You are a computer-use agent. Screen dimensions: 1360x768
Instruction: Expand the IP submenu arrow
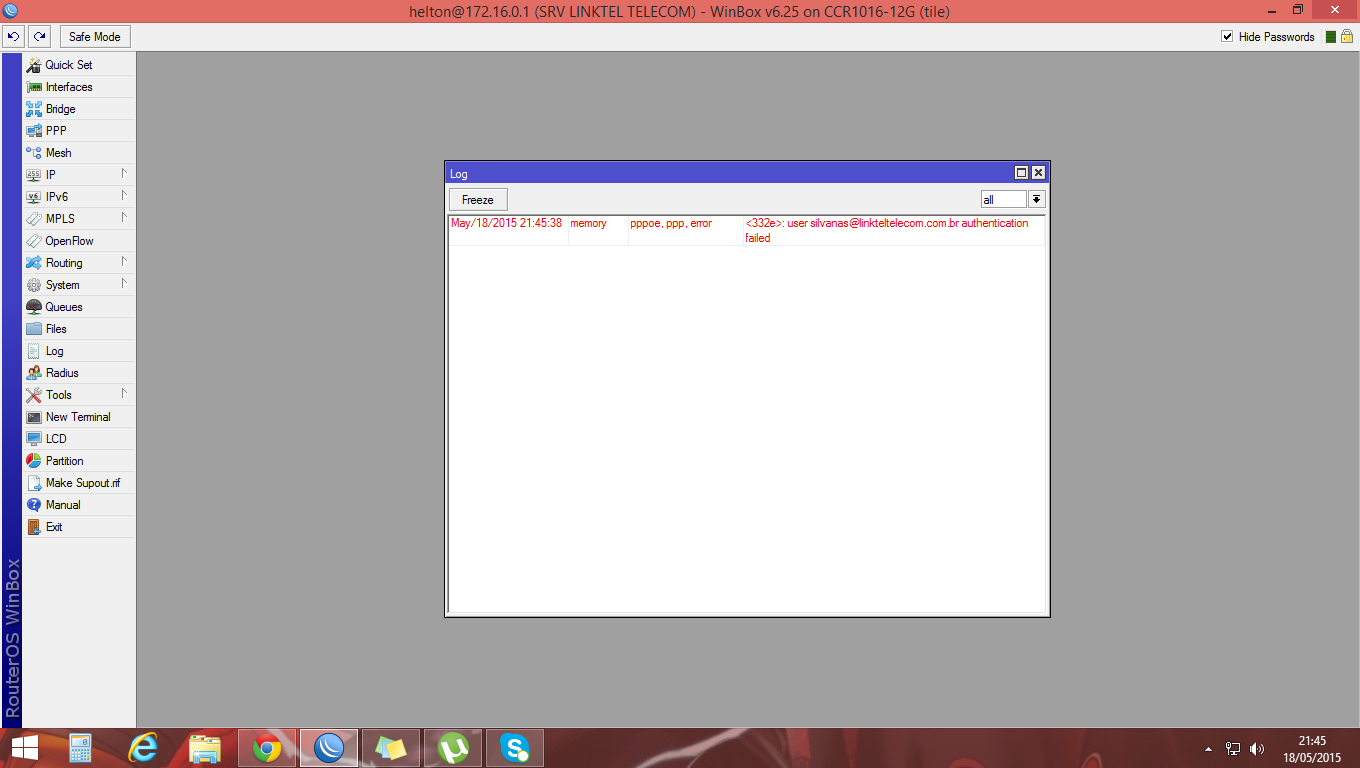click(124, 174)
